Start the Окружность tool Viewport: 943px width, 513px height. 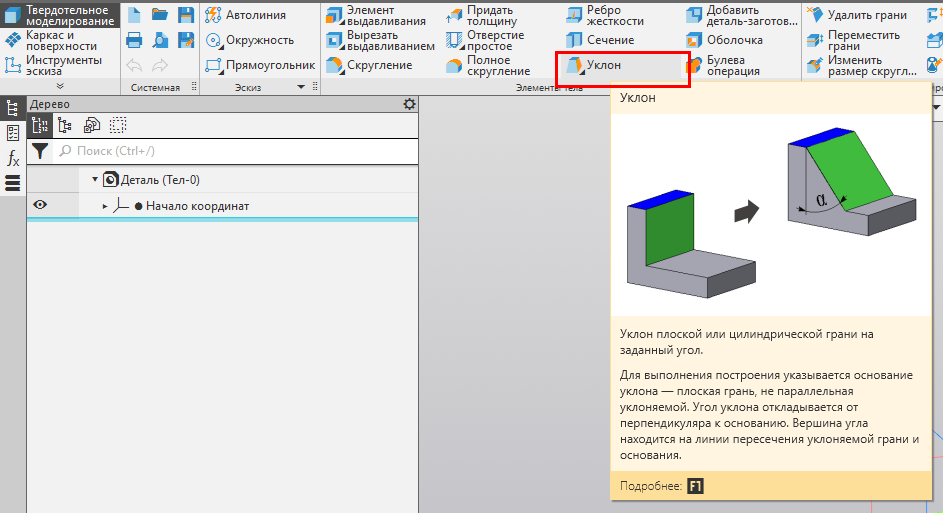click(250, 40)
